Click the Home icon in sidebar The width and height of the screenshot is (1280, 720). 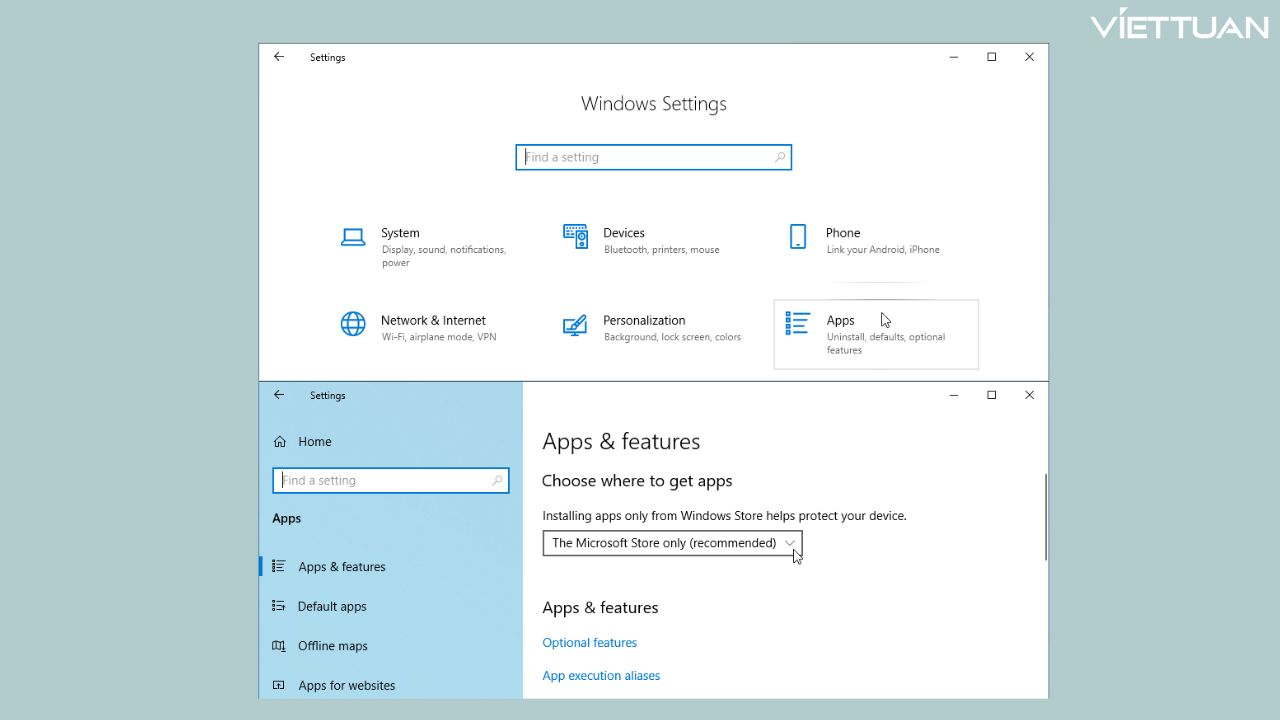point(280,442)
